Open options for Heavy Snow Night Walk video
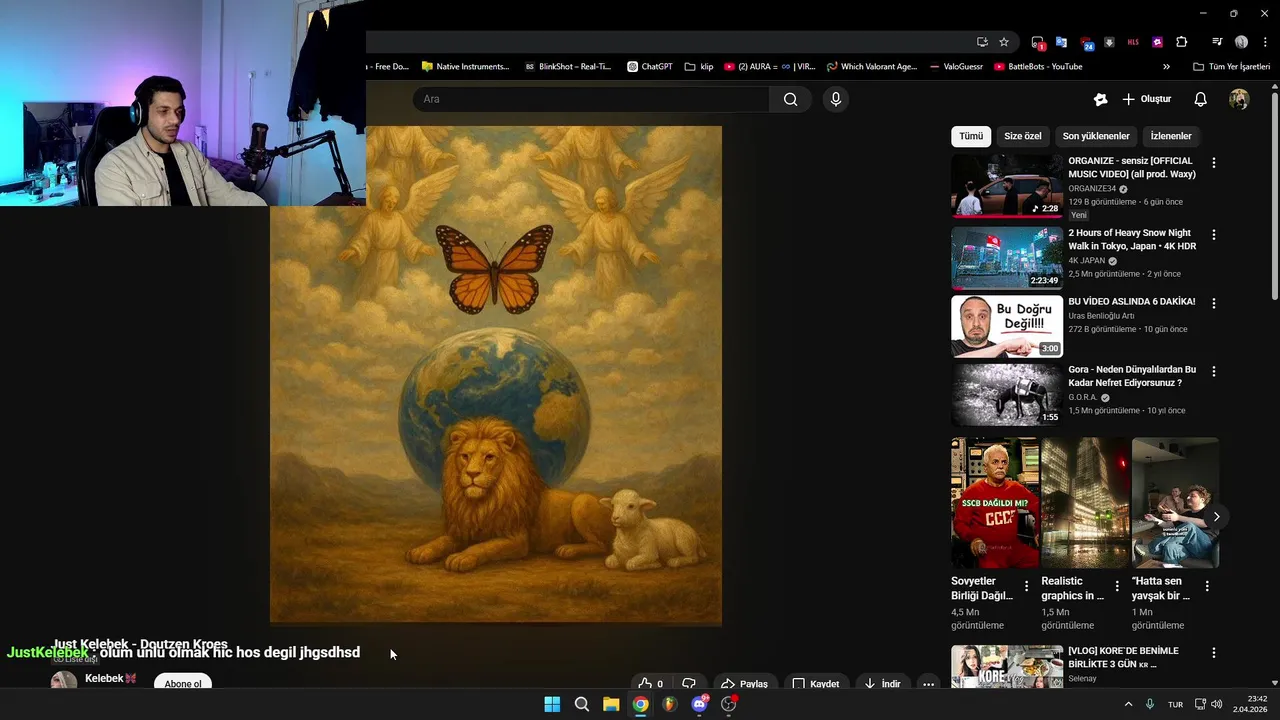1280x720 pixels. (x=1214, y=235)
